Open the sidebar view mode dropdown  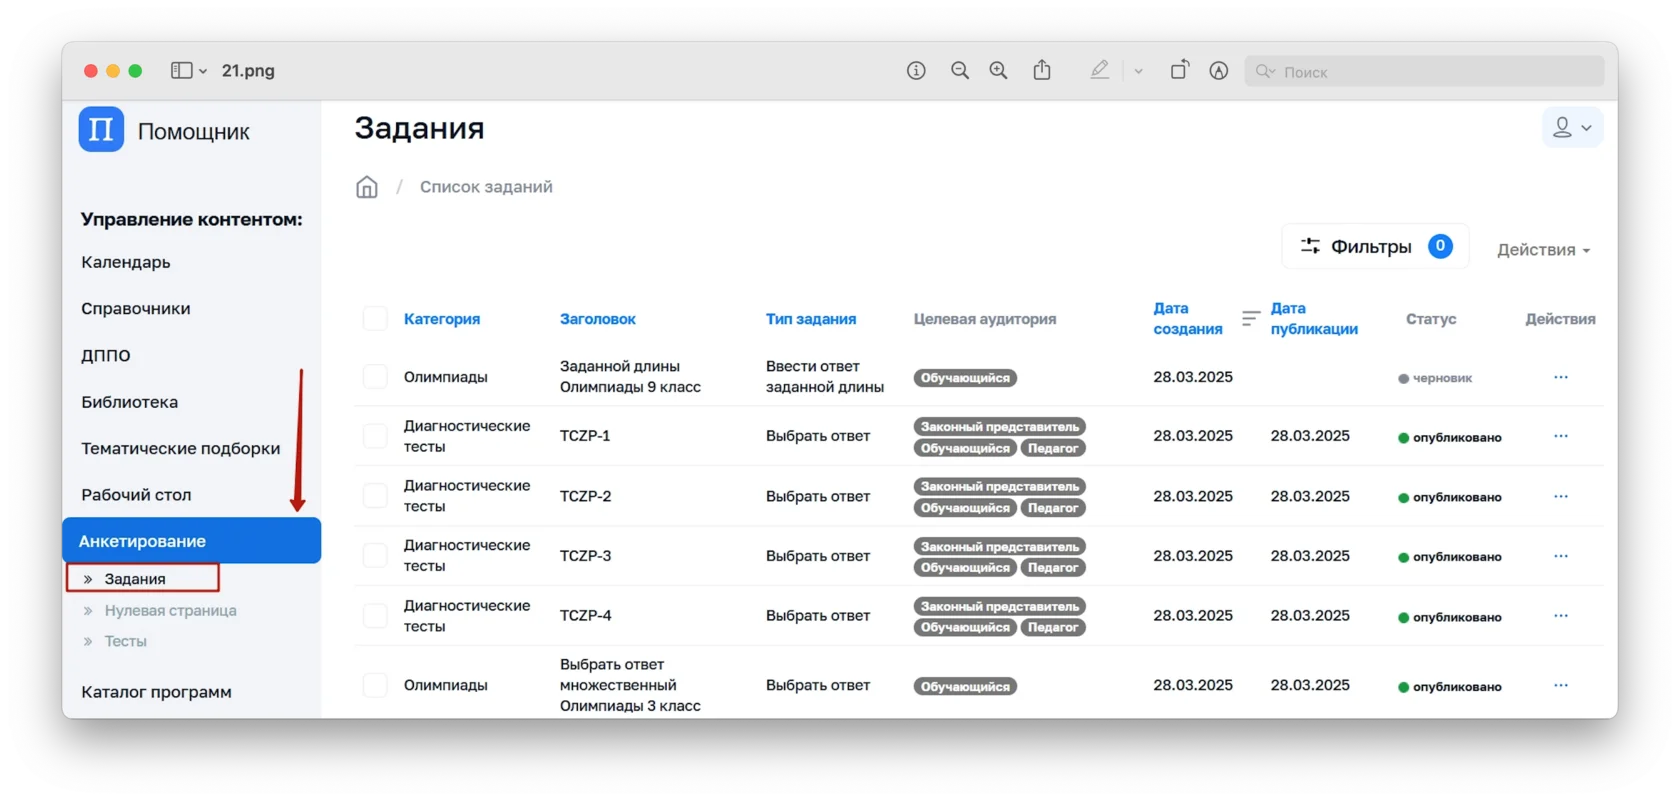pos(188,71)
